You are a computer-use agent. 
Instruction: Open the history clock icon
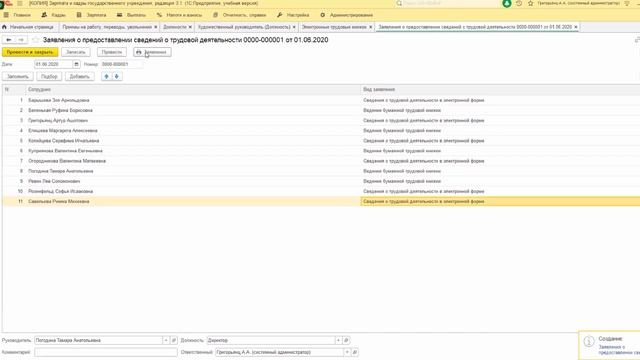coord(519,3)
